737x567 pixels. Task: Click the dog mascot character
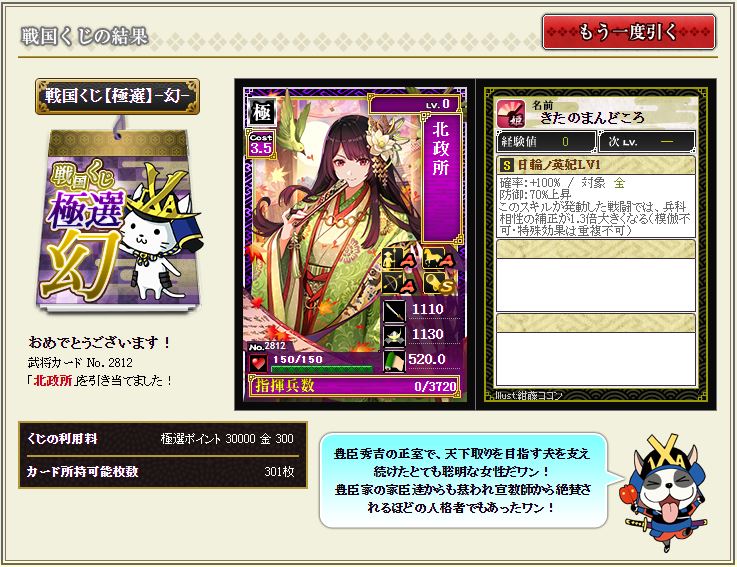[665, 492]
